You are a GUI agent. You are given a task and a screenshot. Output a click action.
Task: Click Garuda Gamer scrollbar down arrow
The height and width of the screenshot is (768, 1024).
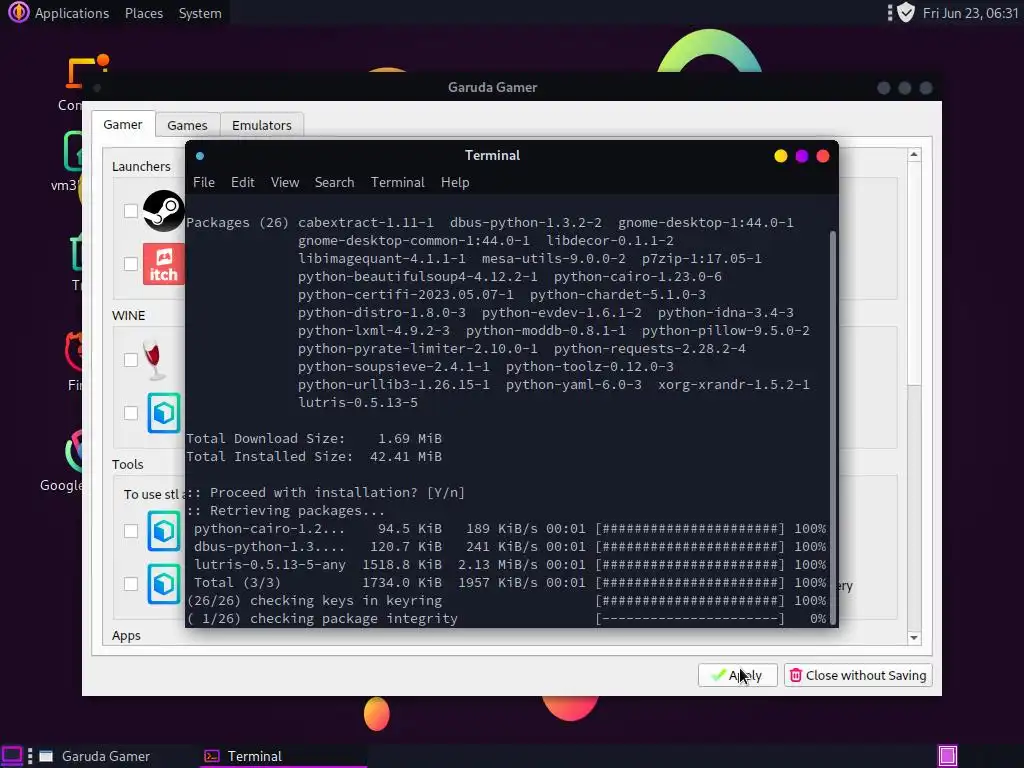point(914,638)
